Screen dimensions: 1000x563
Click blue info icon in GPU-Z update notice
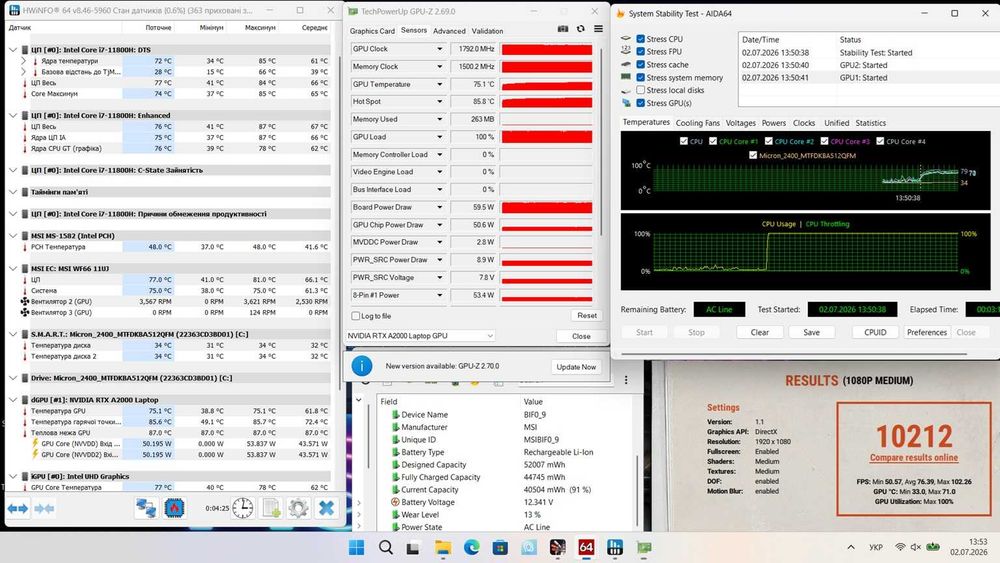click(x=362, y=366)
